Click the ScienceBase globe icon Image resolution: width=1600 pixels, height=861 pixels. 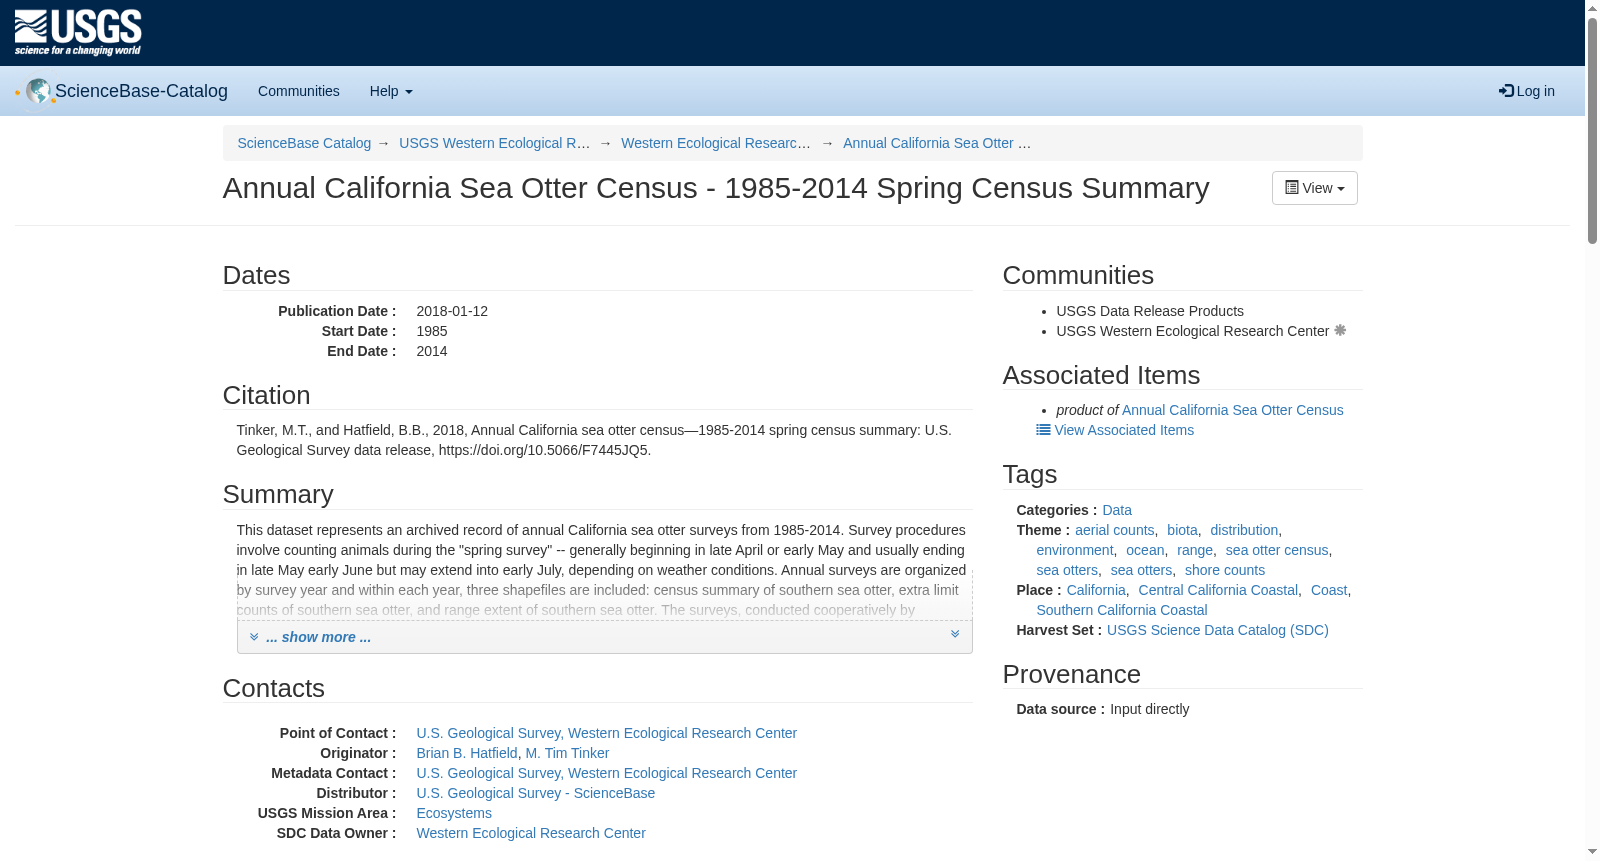[x=38, y=91]
